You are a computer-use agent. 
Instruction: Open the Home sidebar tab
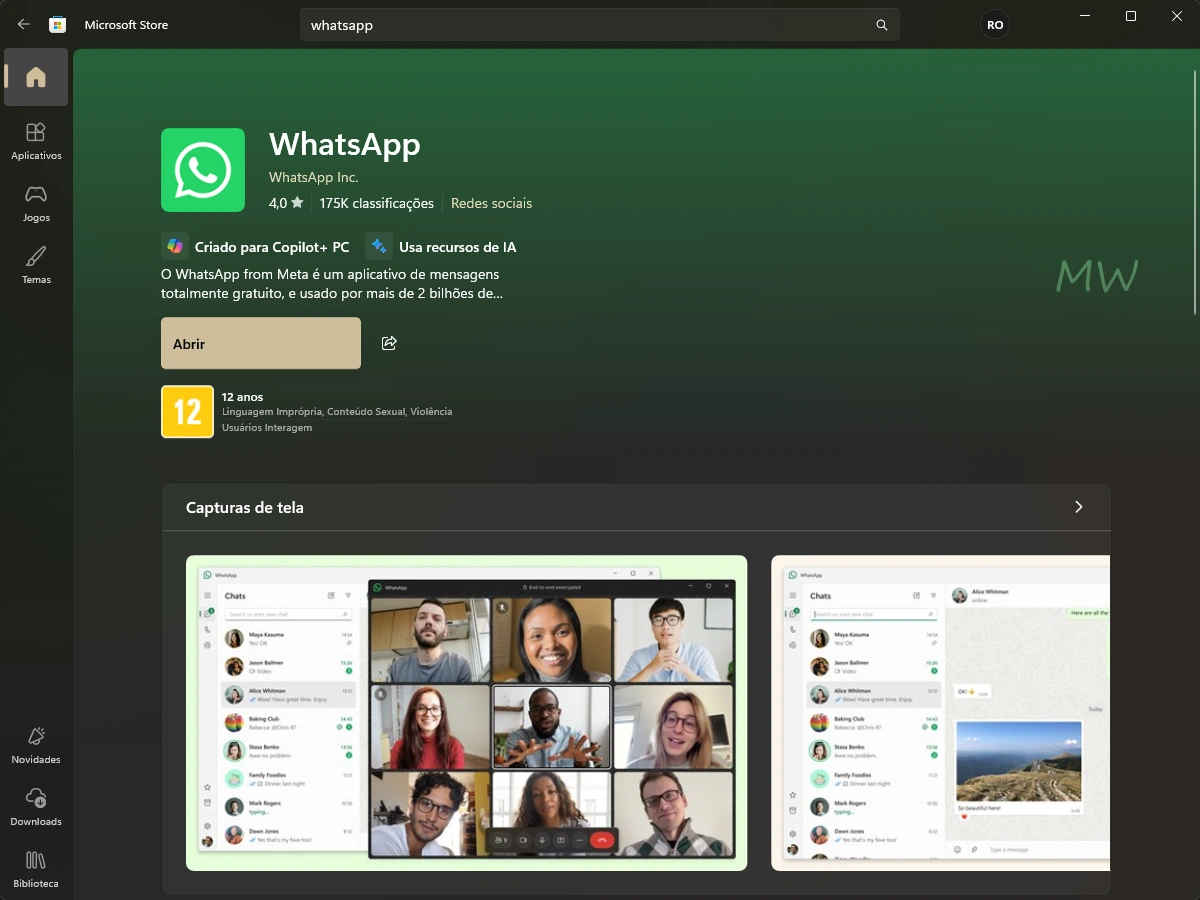pyautogui.click(x=36, y=77)
